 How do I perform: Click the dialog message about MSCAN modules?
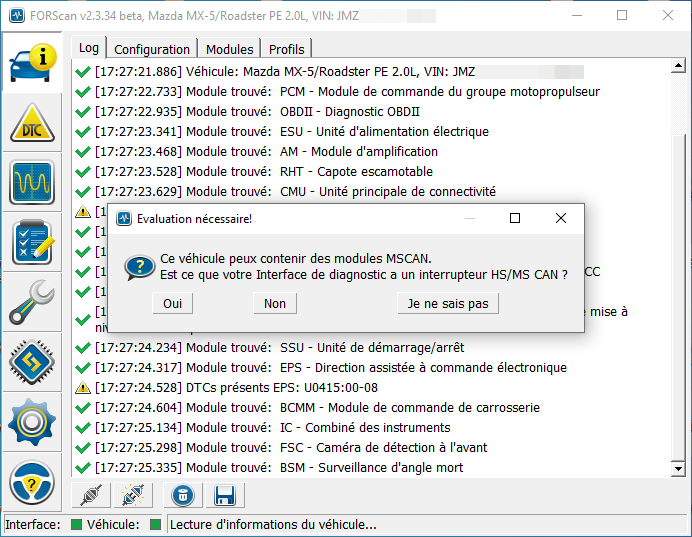tap(364, 267)
